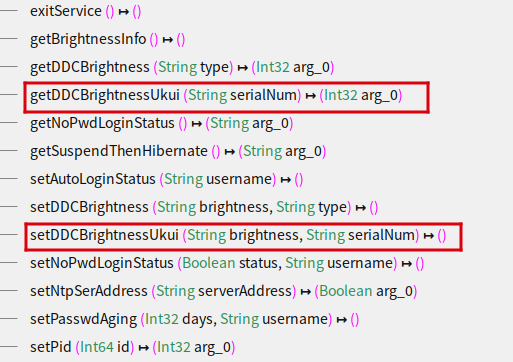Screen dimensions: 513x362
Task: Click the String username argument of setAutoLoginStatus
Action: 218,179
